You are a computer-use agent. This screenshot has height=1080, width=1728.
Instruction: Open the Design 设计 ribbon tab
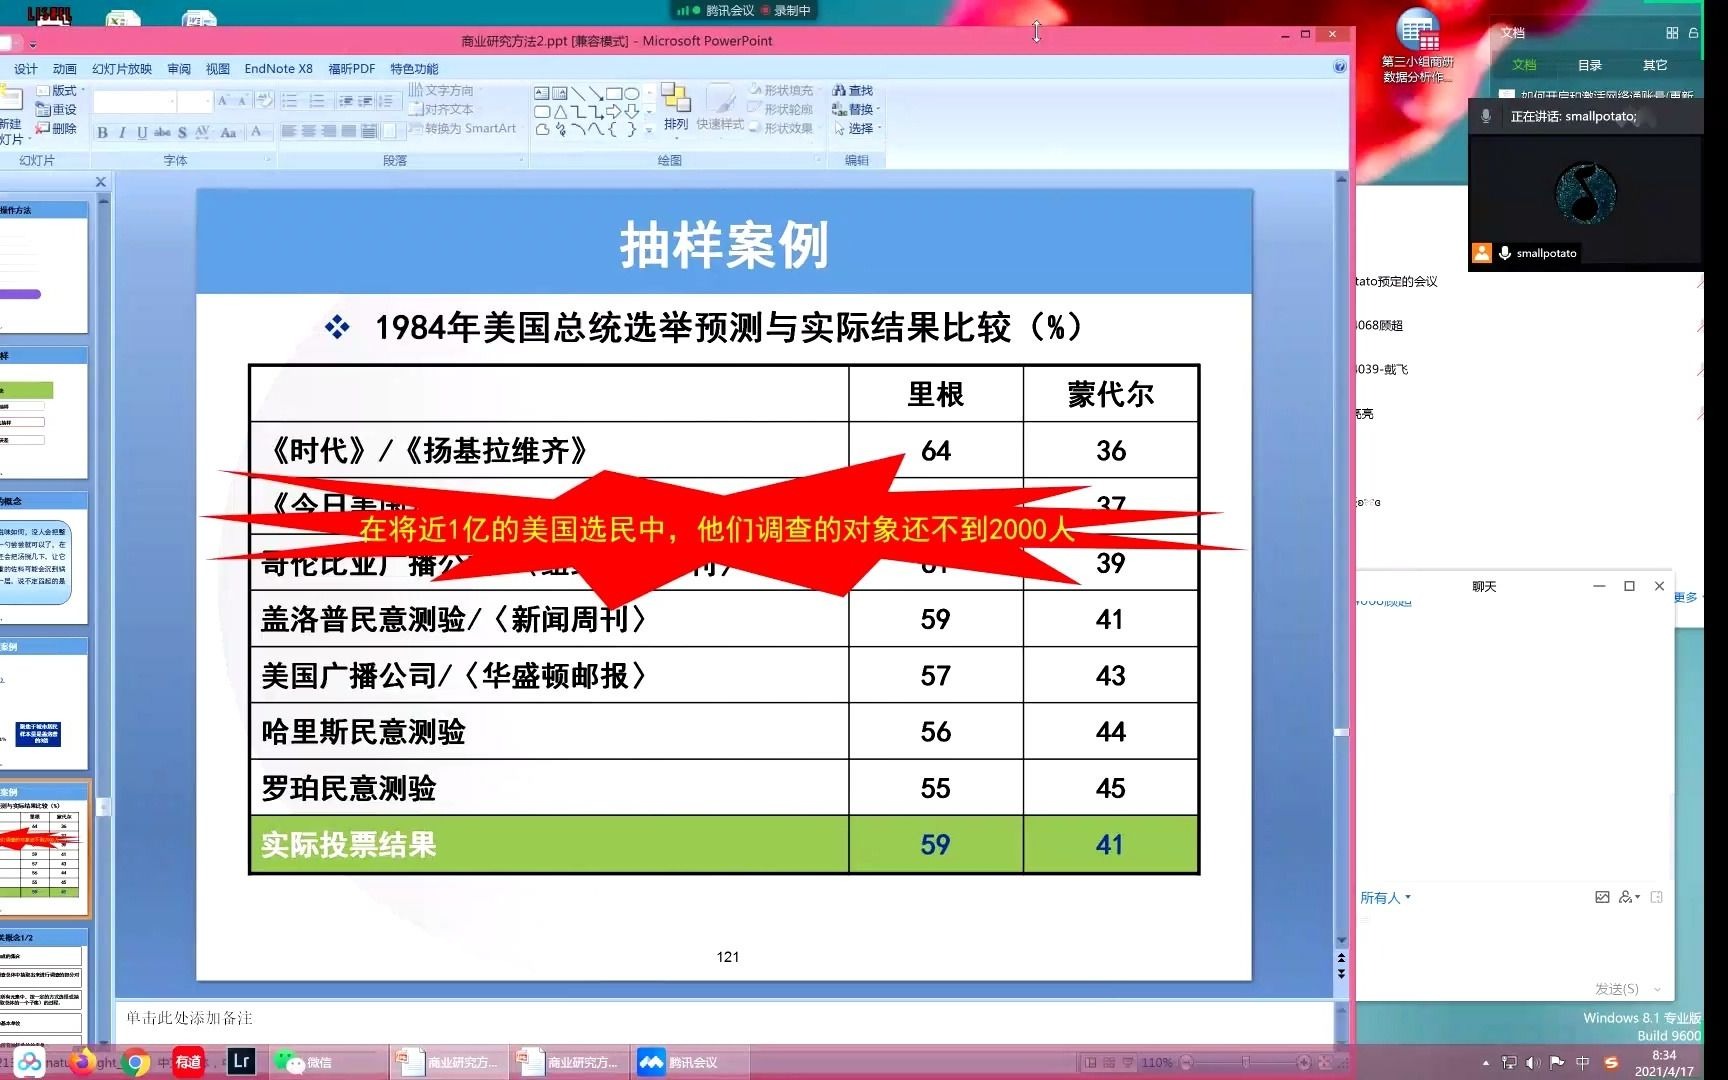click(x=25, y=69)
